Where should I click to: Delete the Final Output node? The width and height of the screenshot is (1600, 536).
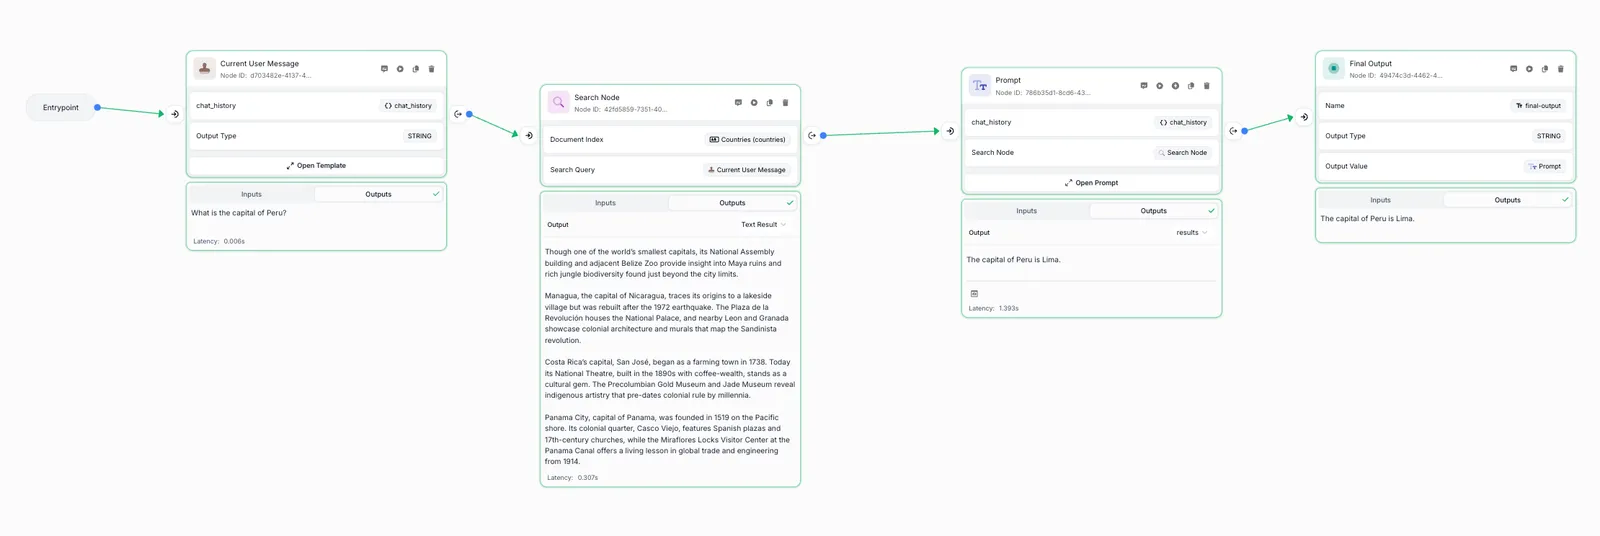tap(1561, 69)
